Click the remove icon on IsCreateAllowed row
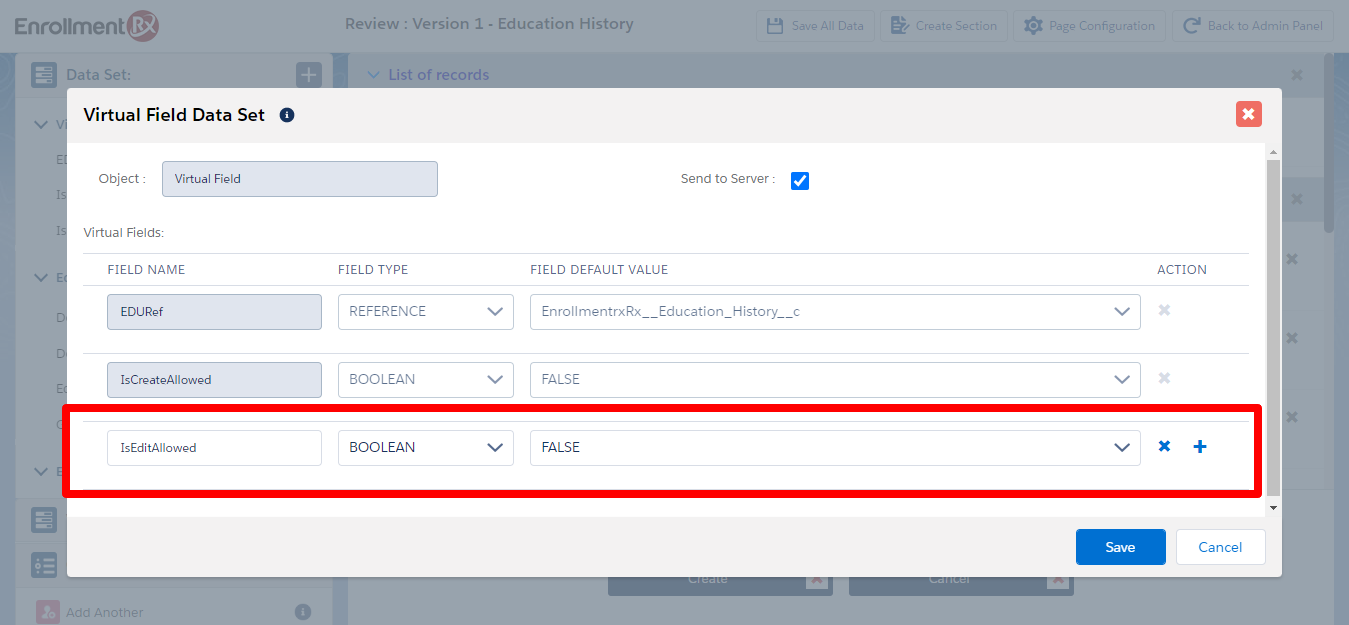This screenshot has width=1349, height=625. [1164, 379]
